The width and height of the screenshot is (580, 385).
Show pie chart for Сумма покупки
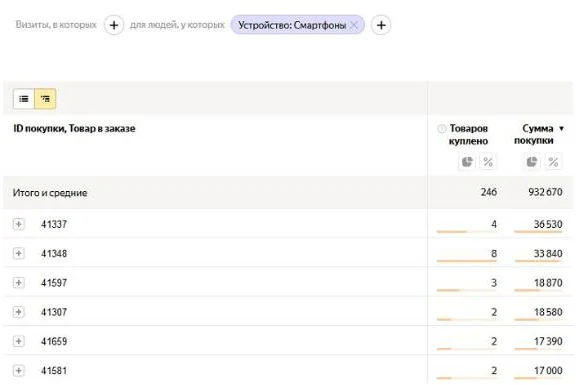pos(532,162)
